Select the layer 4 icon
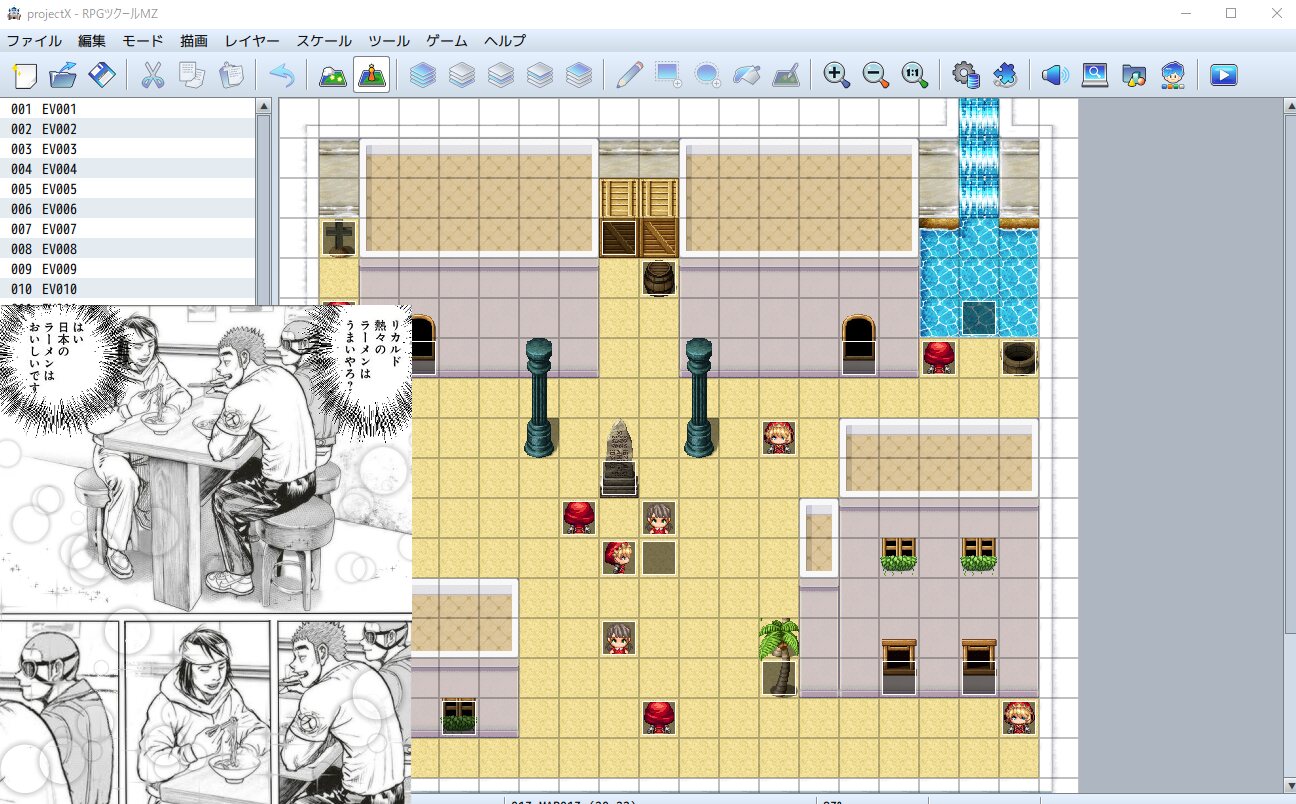Image resolution: width=1296 pixels, height=804 pixels. click(579, 75)
